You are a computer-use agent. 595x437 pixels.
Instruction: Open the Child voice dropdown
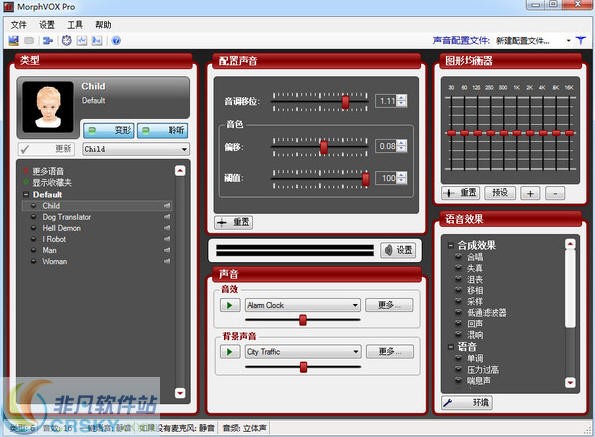pyautogui.click(x=136, y=149)
